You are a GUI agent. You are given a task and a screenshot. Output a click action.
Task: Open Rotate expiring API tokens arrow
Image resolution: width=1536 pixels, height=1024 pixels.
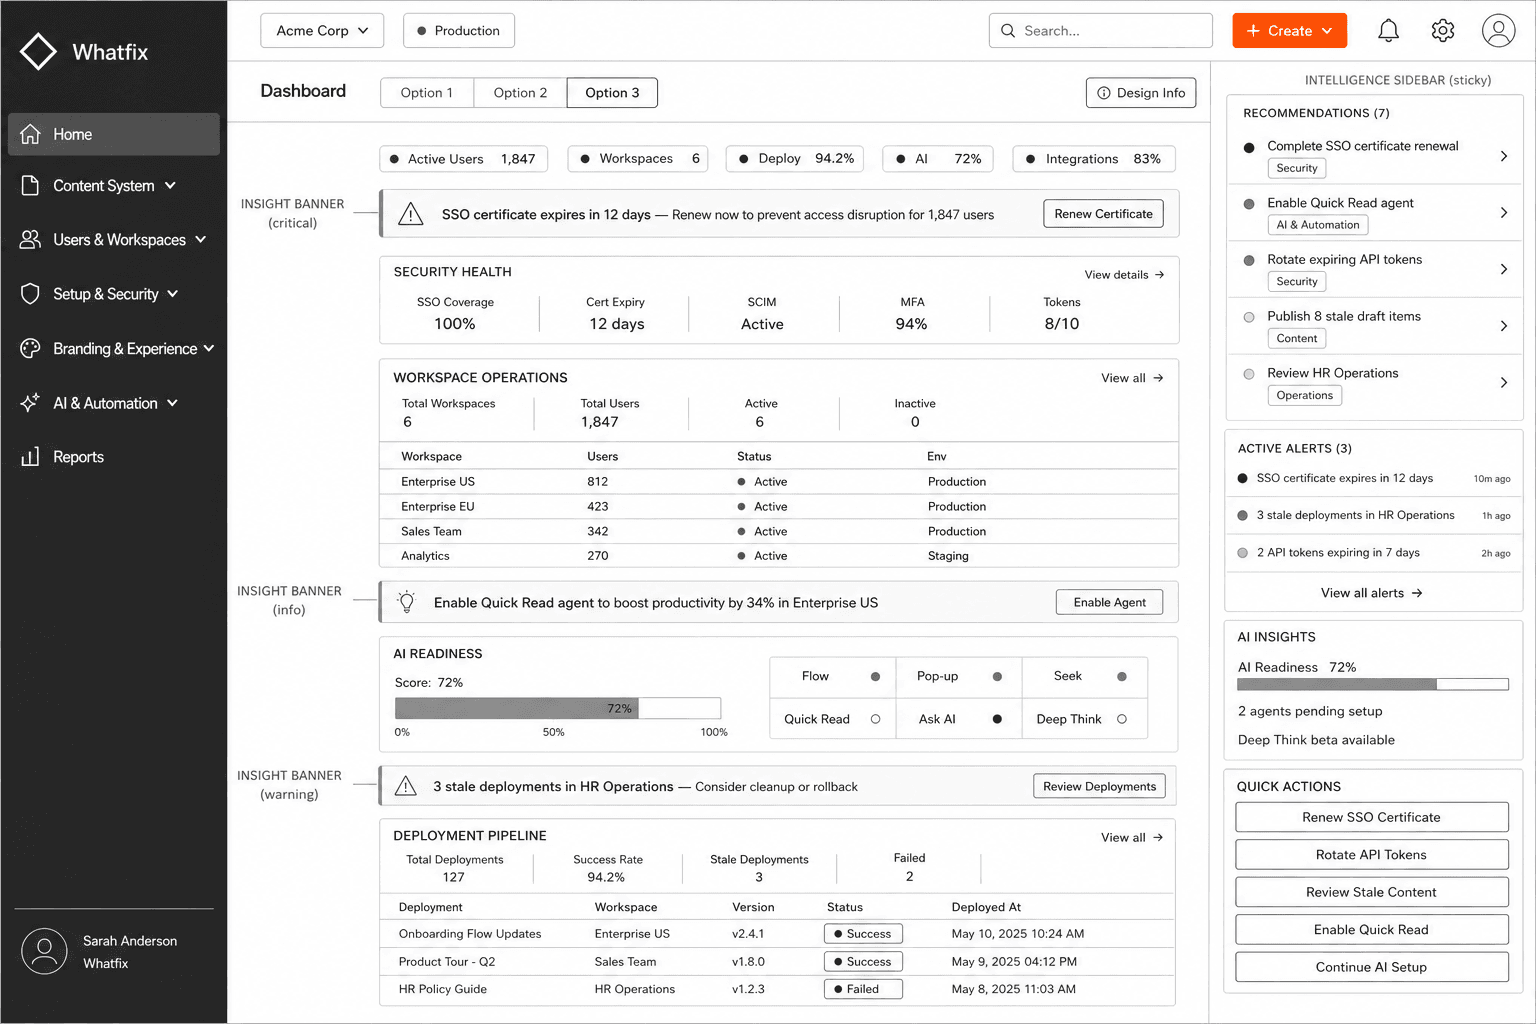click(1504, 269)
